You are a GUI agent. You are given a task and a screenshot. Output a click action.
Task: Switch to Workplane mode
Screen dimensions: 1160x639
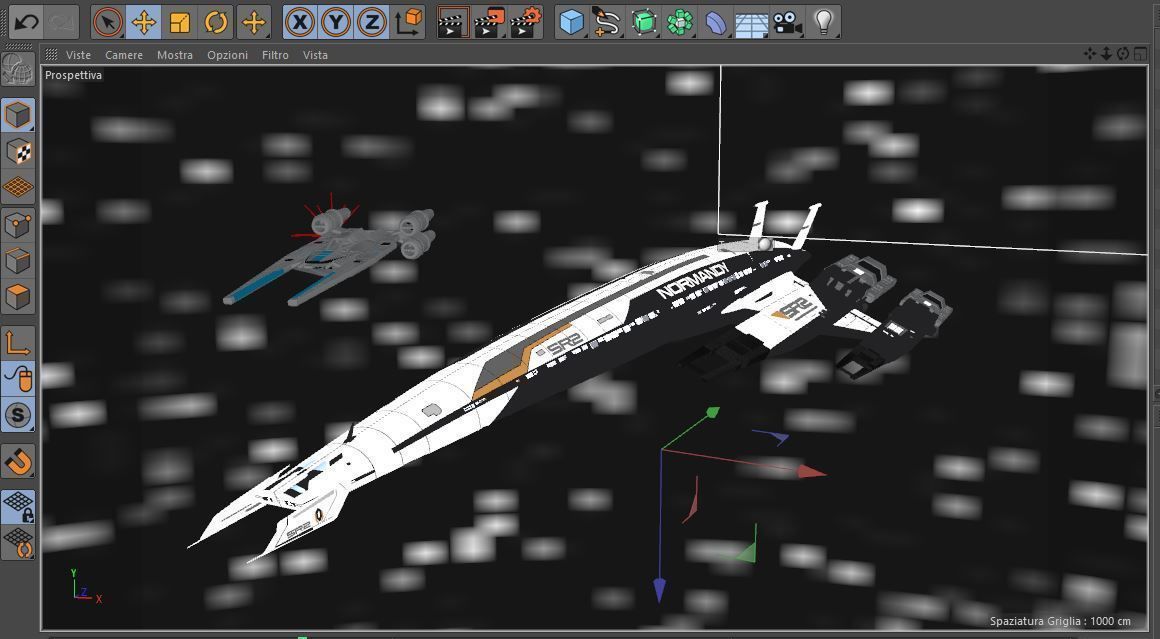pos(18,187)
